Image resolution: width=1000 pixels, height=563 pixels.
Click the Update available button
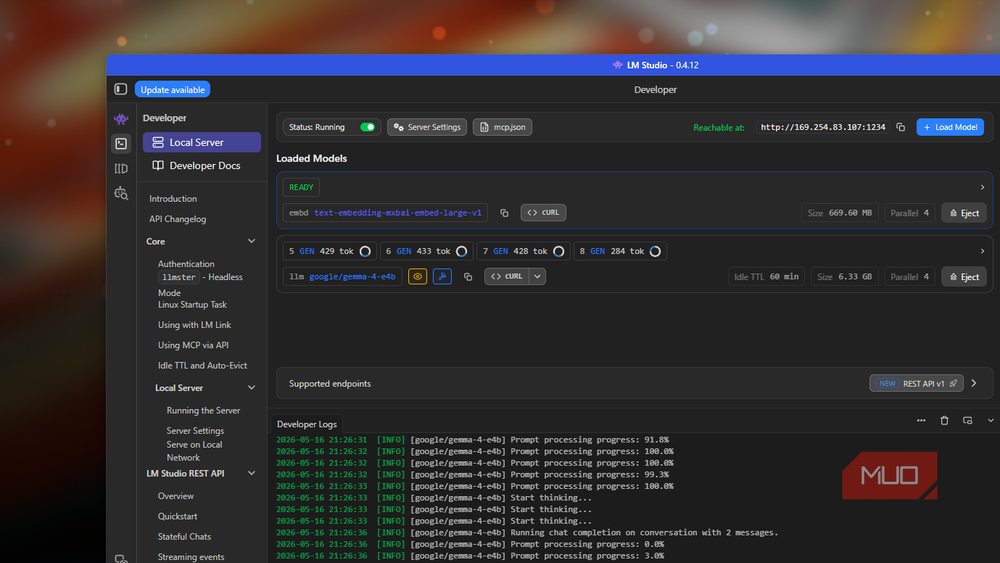pos(173,89)
